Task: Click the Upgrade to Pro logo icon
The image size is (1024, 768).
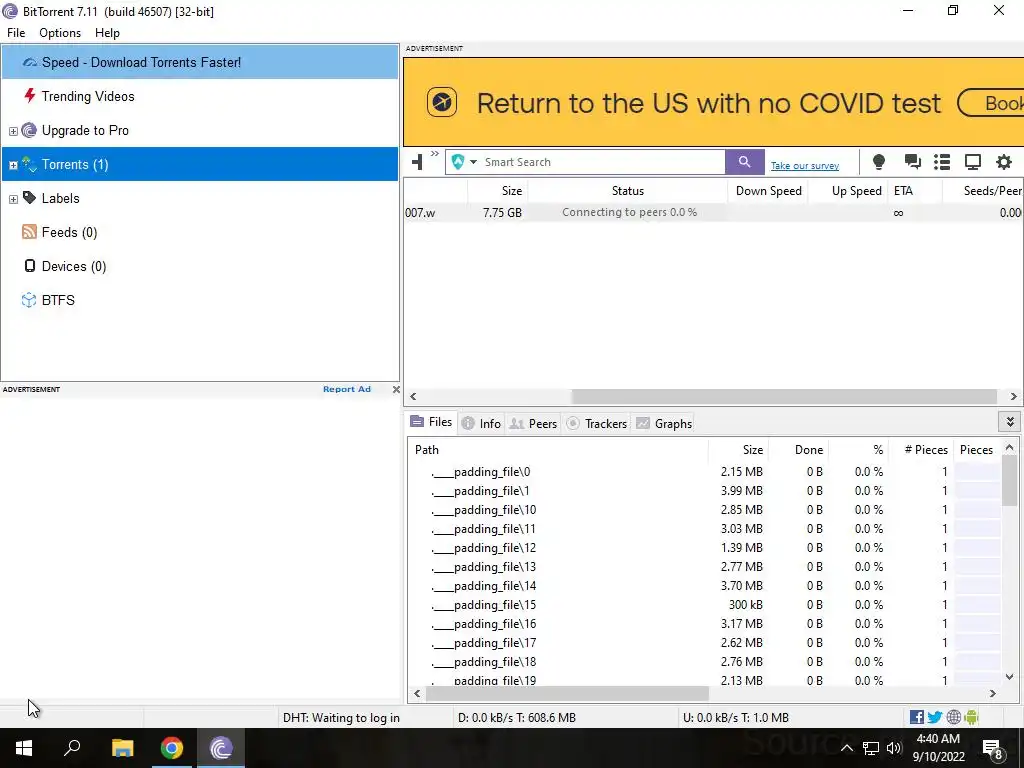Action: (29, 130)
